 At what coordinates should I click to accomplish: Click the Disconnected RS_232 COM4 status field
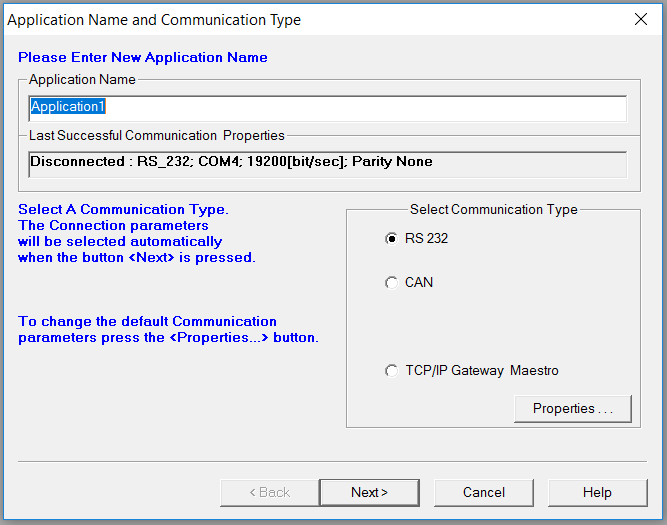pyautogui.click(x=328, y=164)
